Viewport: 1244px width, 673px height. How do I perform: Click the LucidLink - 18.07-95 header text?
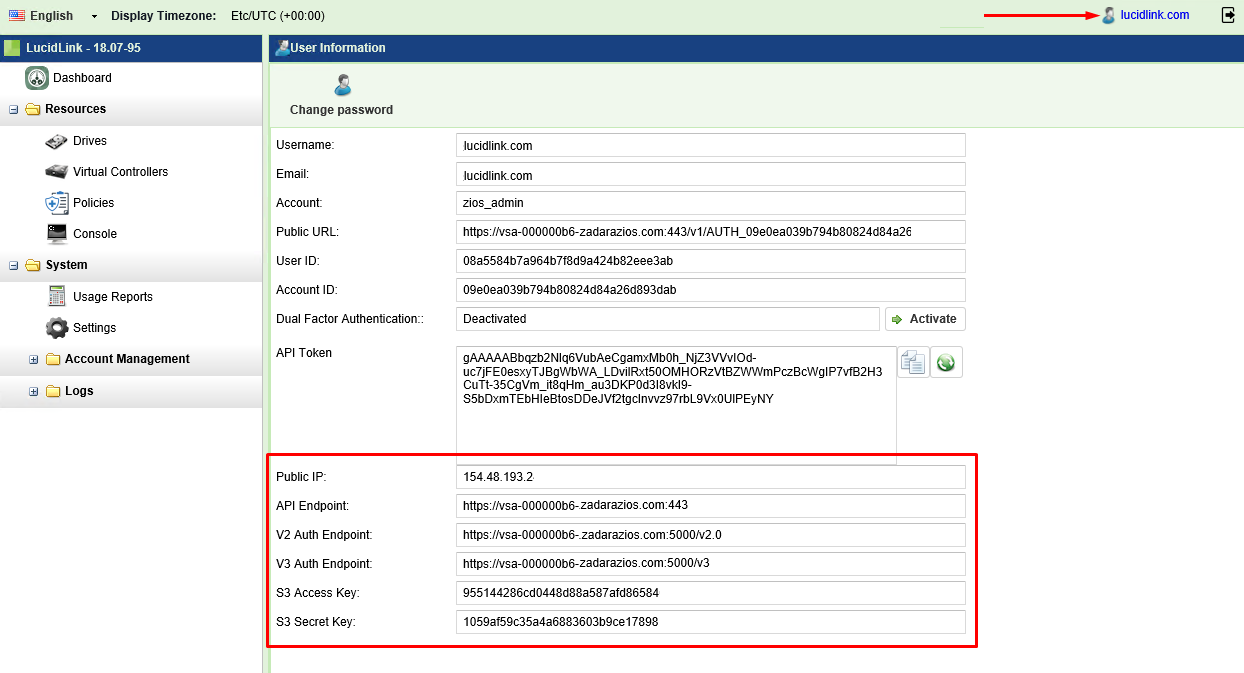click(x=83, y=47)
